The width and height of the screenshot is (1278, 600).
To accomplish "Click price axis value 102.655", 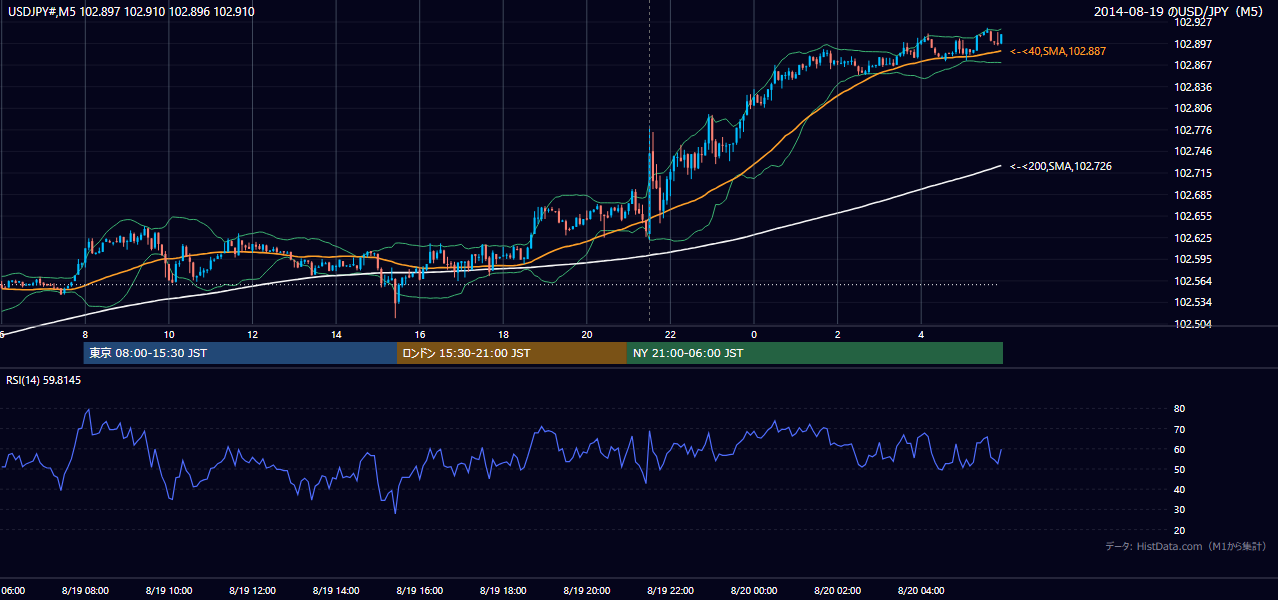I will click(x=1192, y=217).
